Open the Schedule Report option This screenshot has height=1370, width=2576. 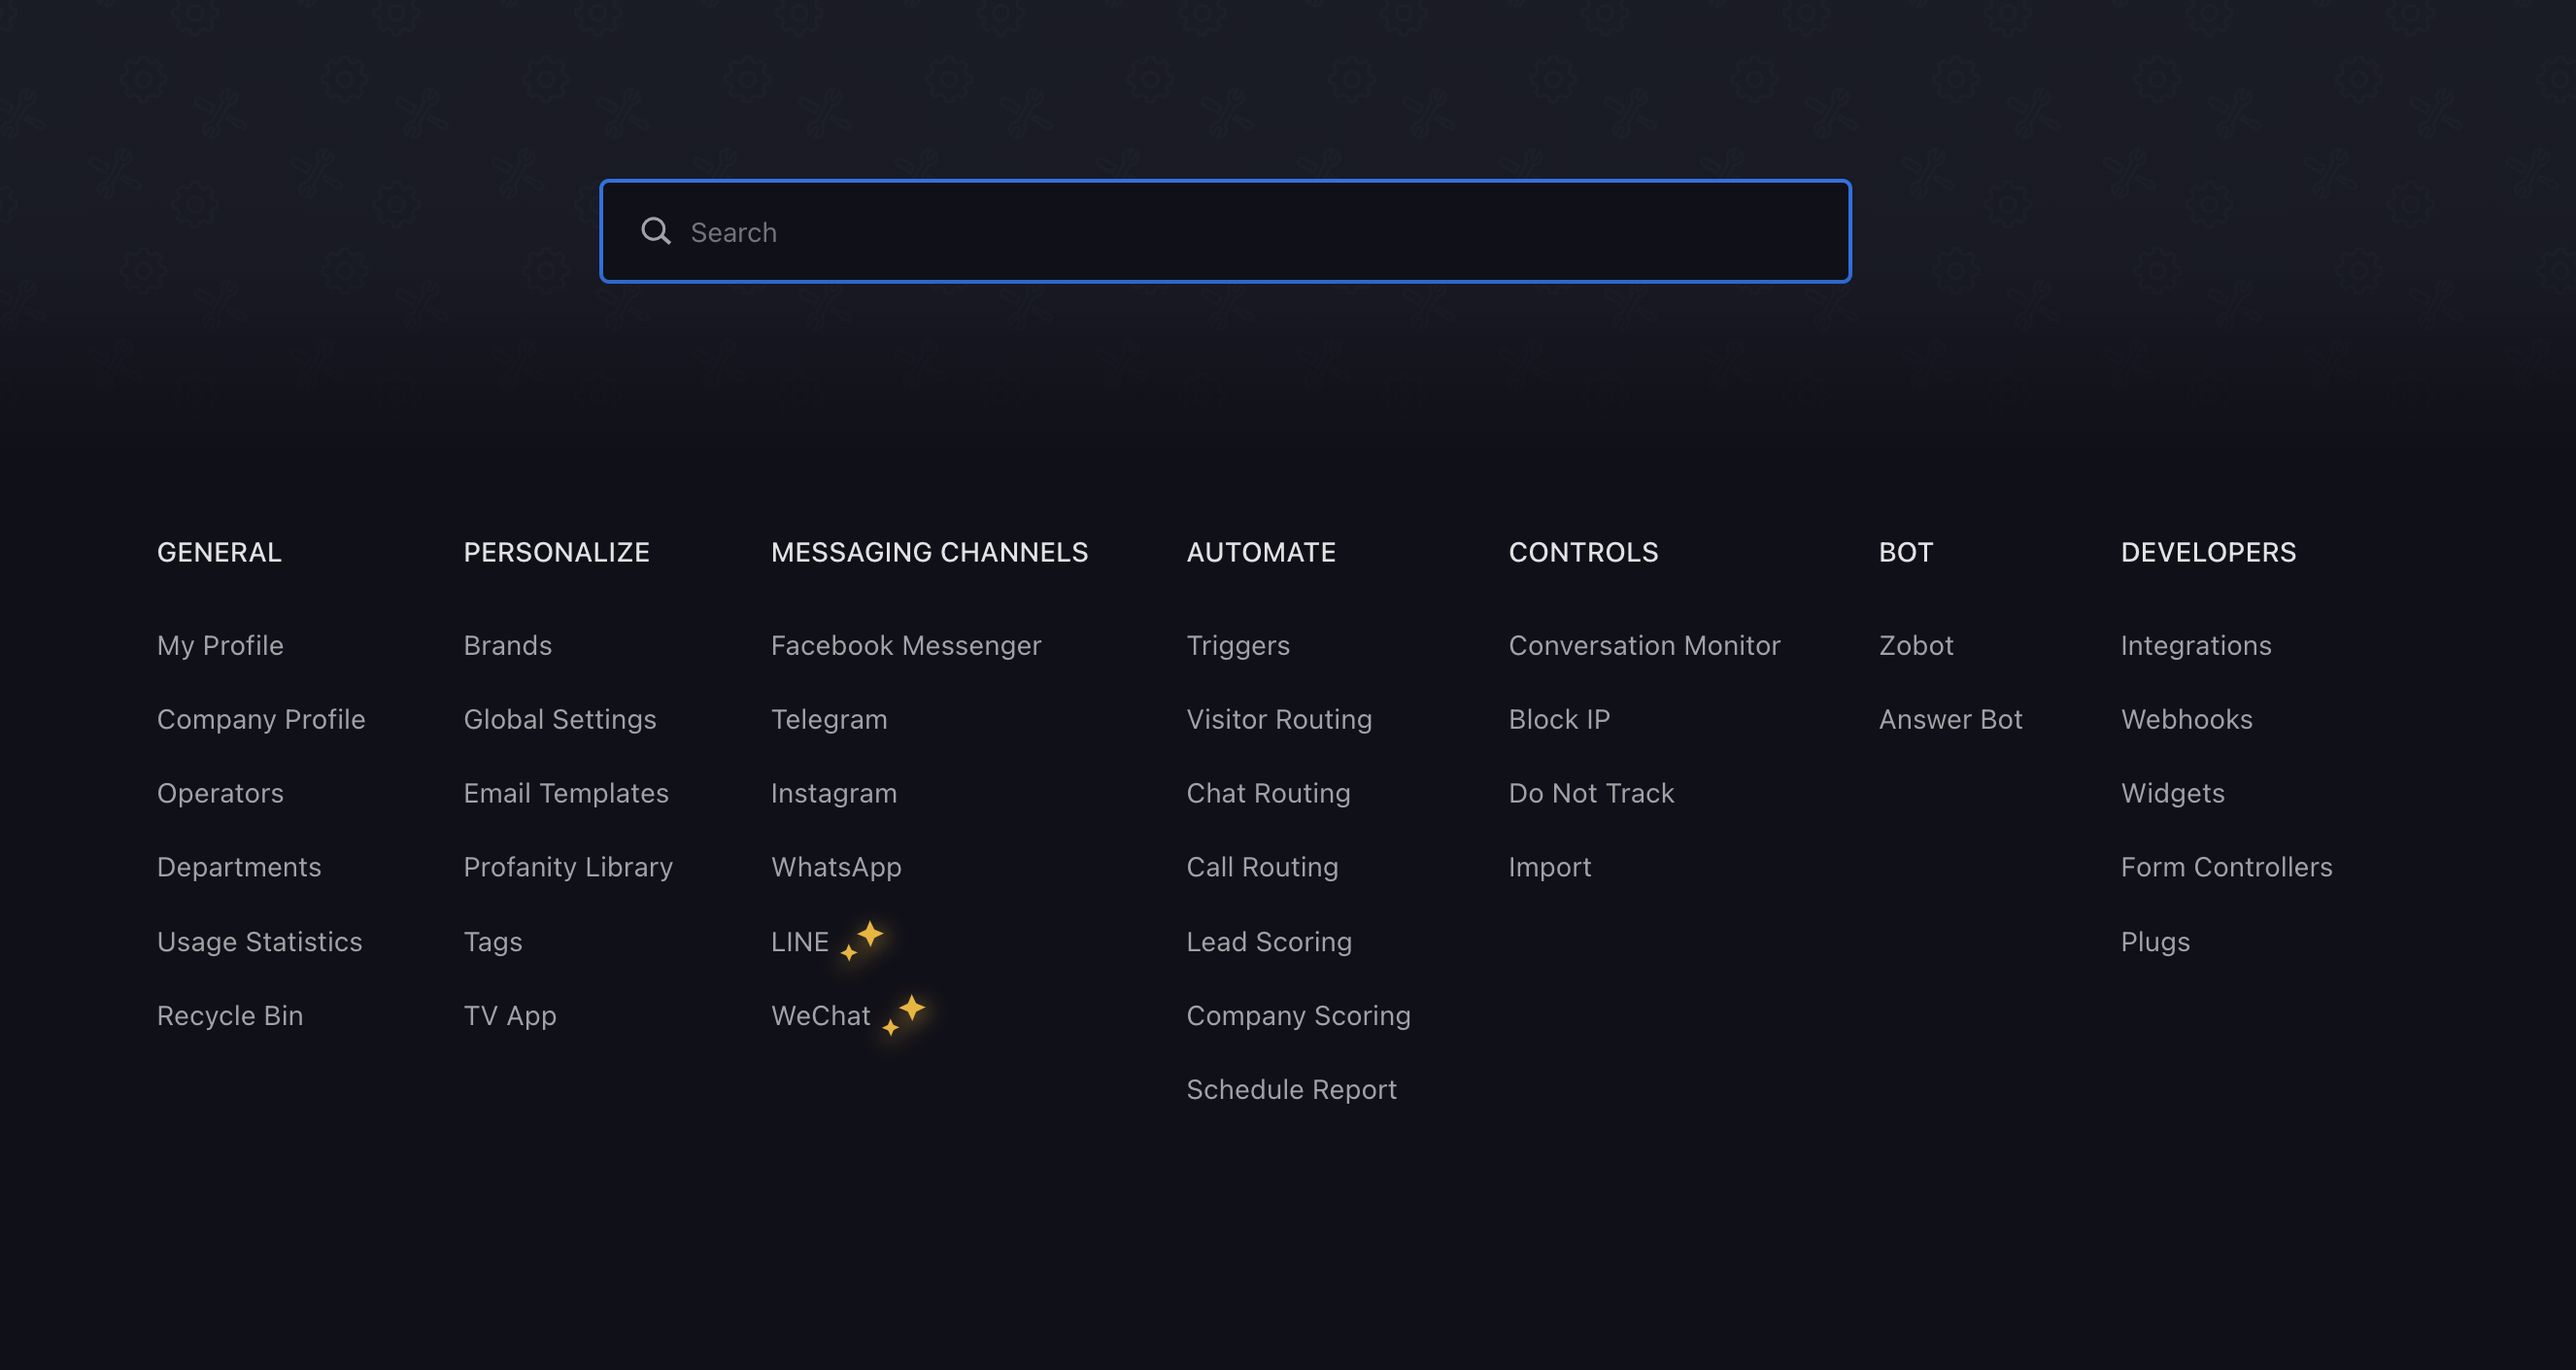(x=1290, y=1089)
